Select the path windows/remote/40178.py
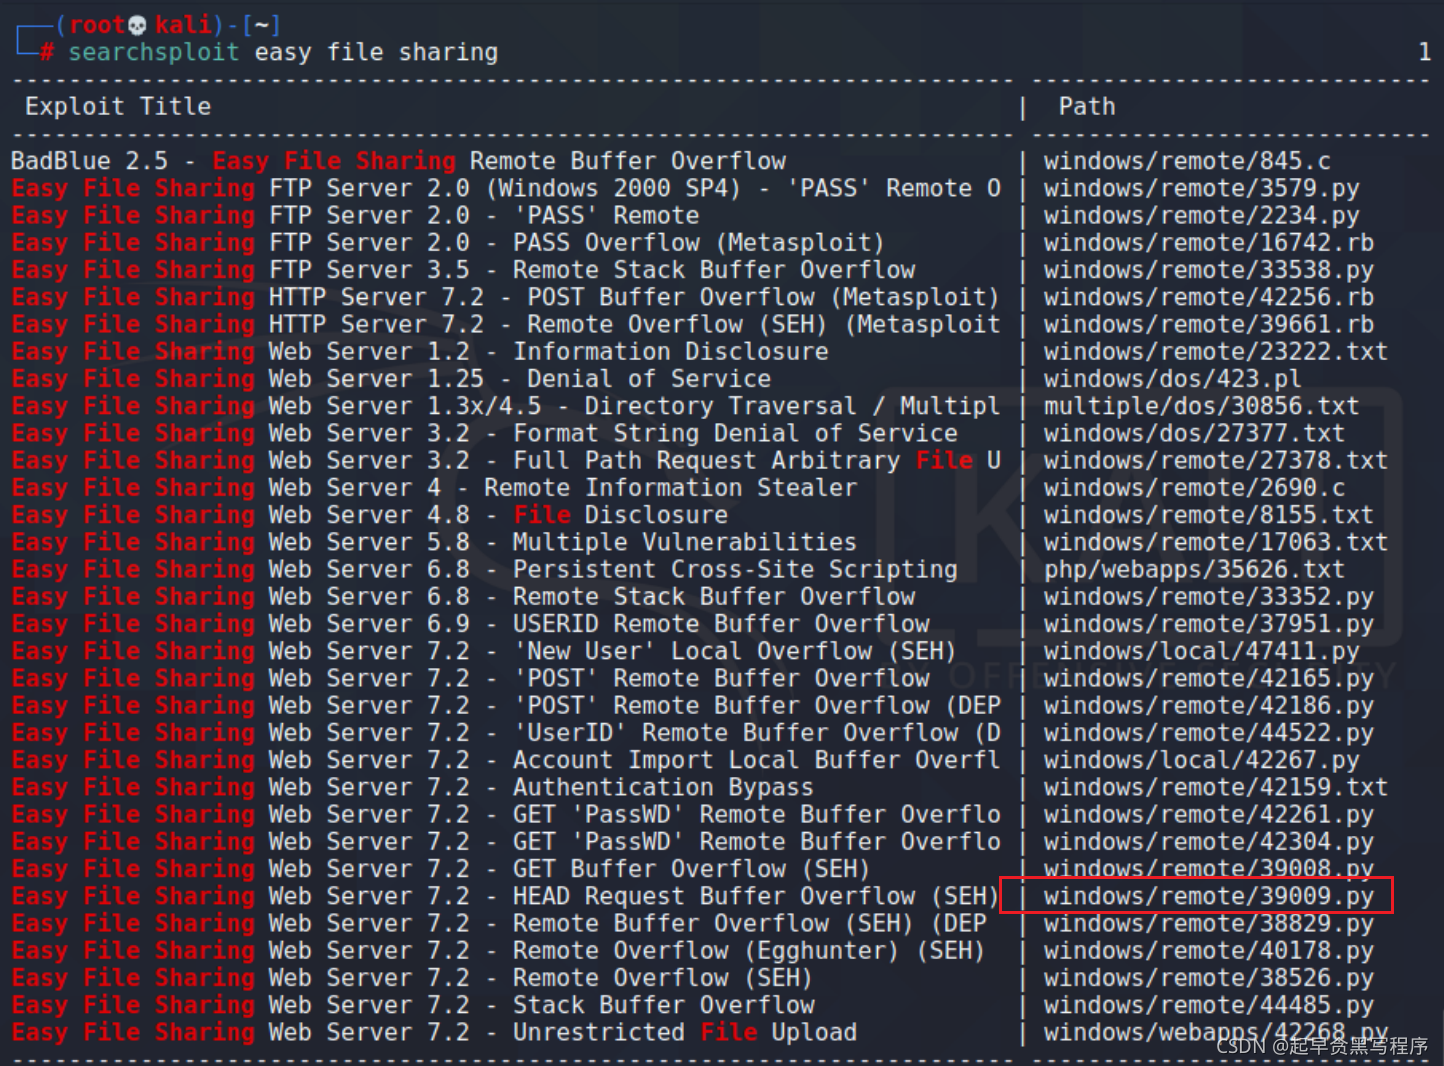The height and width of the screenshot is (1066, 1444). click(1208, 950)
